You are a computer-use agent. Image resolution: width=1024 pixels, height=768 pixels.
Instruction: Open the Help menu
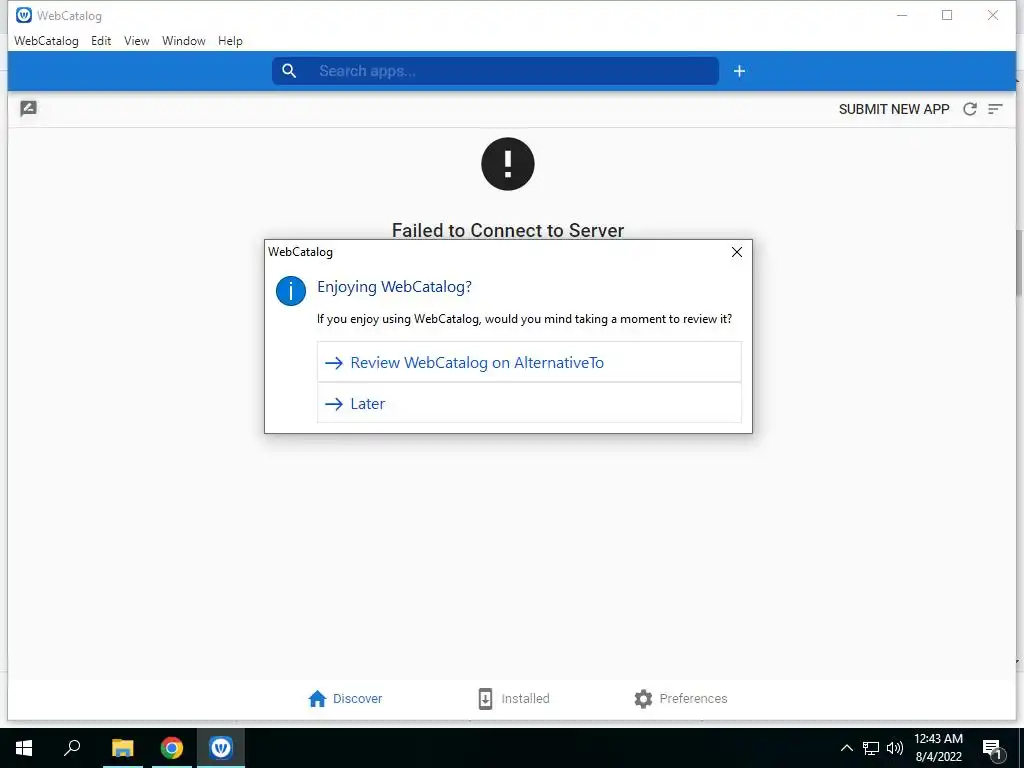(x=230, y=40)
